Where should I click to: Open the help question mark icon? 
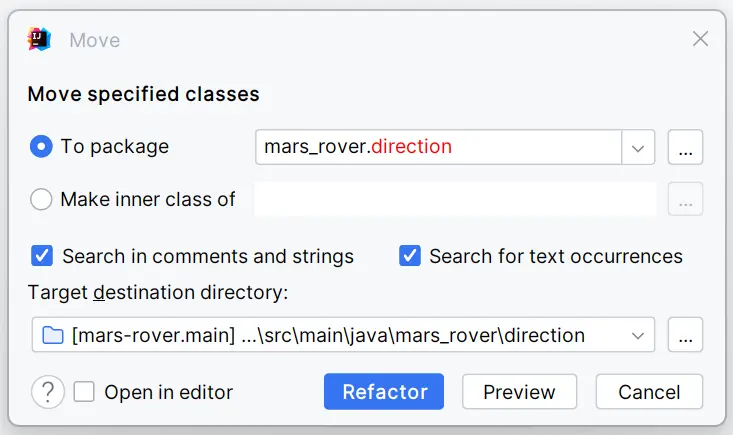point(47,392)
